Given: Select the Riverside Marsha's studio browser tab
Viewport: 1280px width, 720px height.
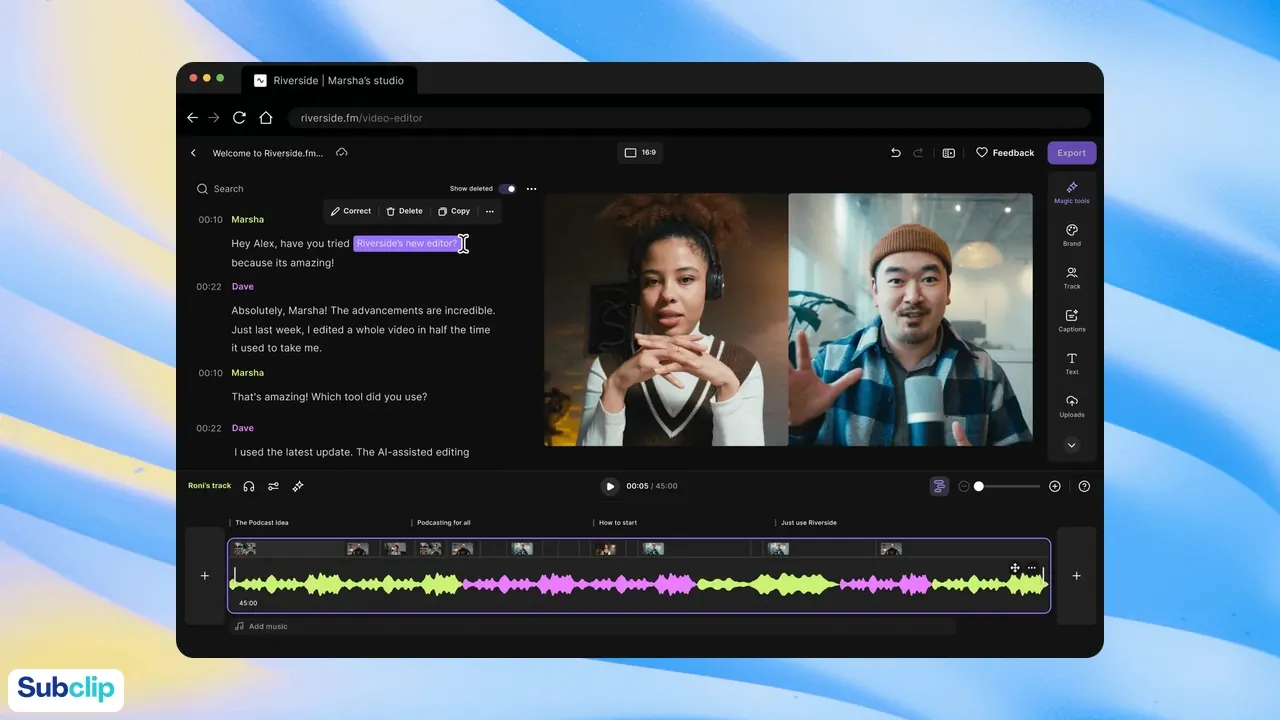Looking at the screenshot, I should (x=330, y=80).
